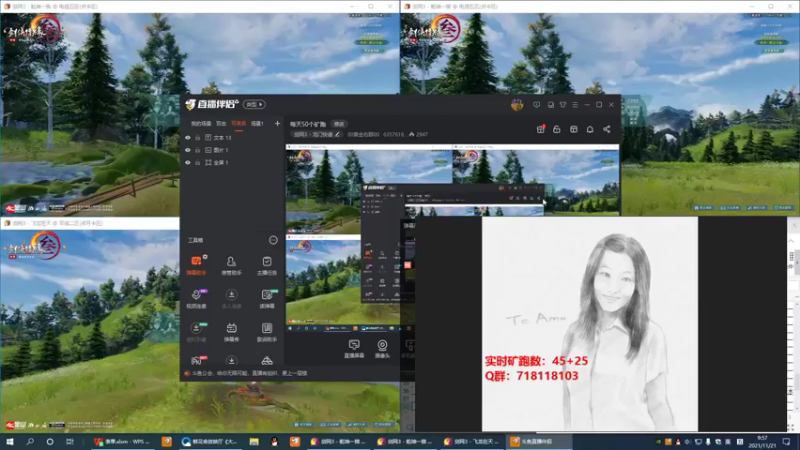
Task: Add 直播屏幕 capture source
Action: click(354, 349)
